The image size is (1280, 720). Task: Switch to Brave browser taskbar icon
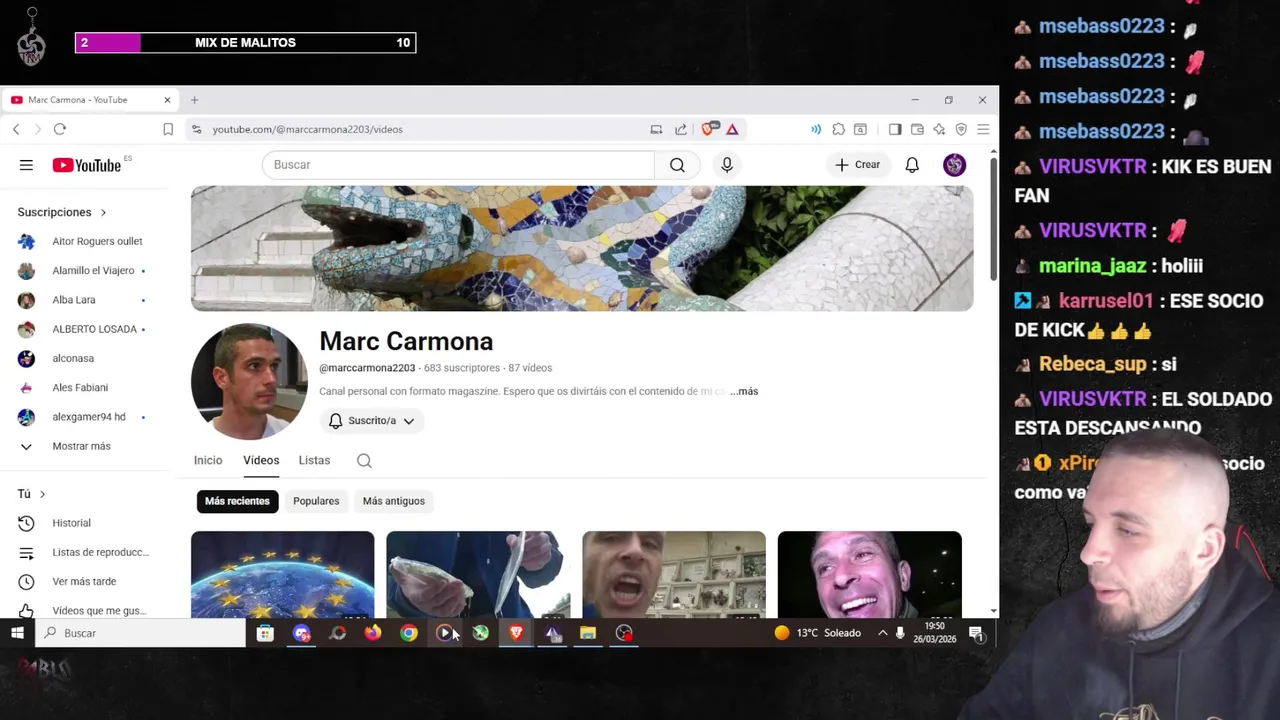coord(516,633)
